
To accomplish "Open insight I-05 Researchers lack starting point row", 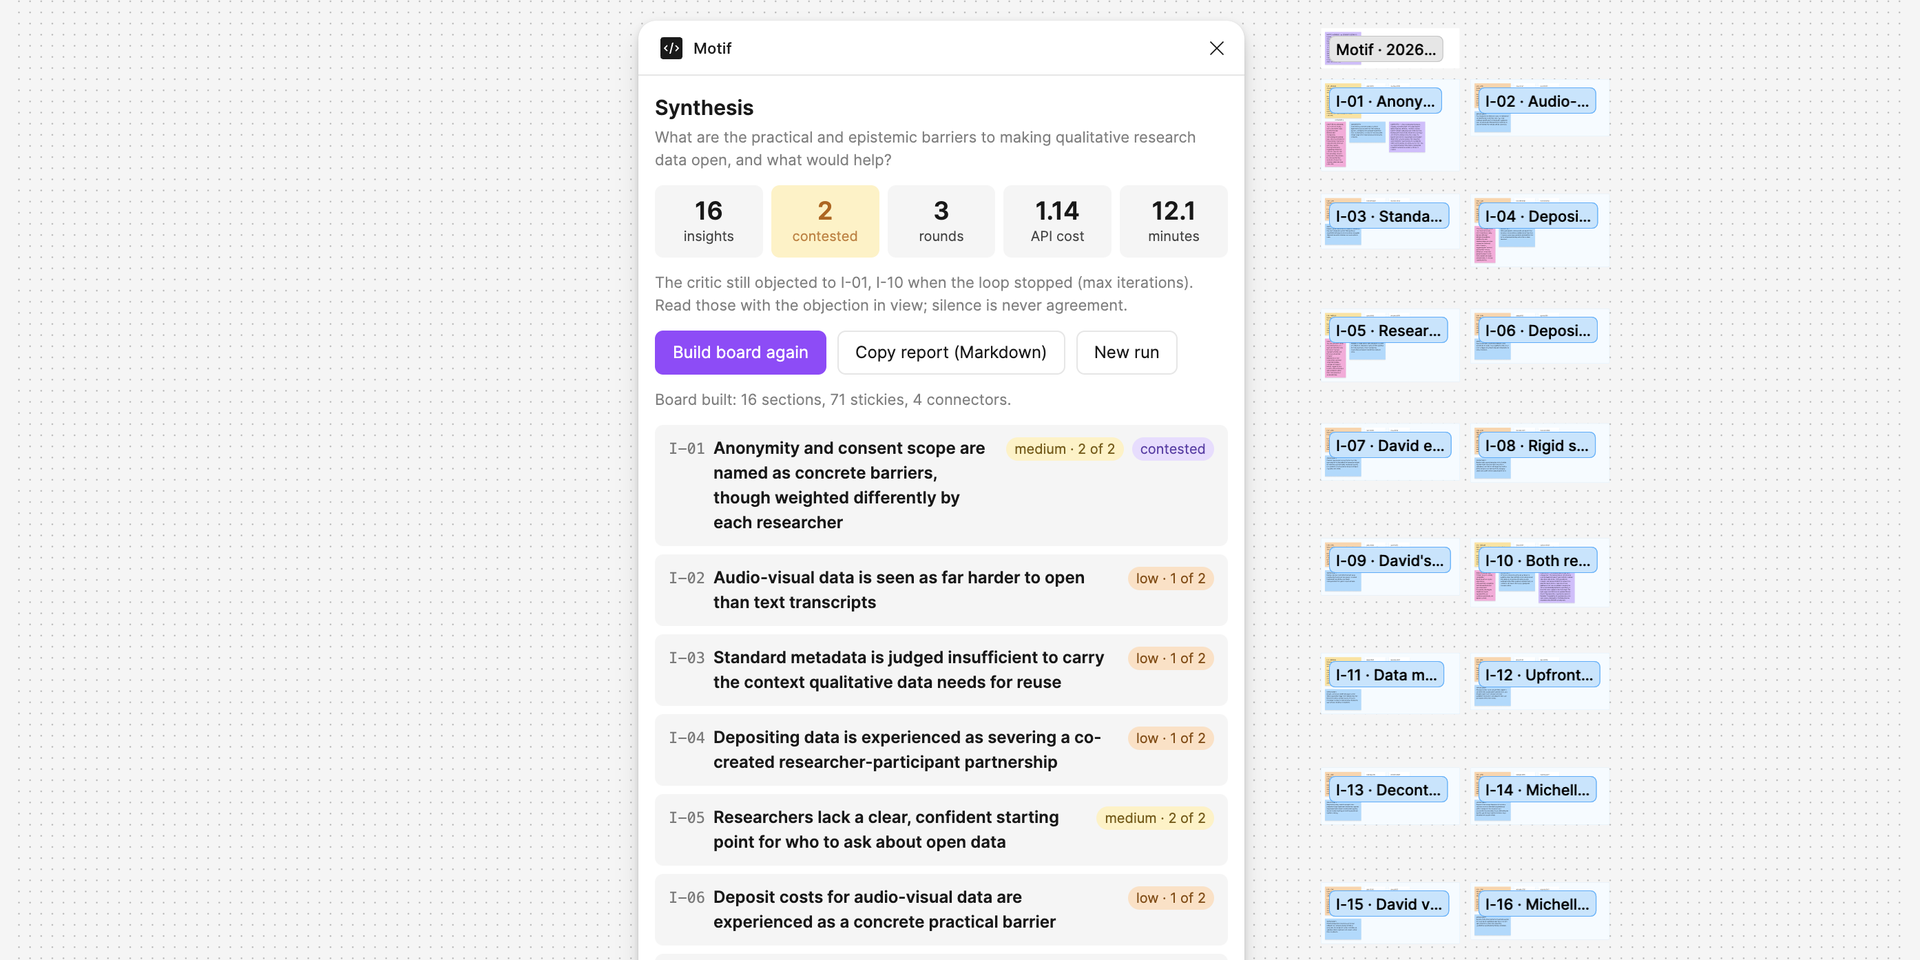I will coord(941,830).
